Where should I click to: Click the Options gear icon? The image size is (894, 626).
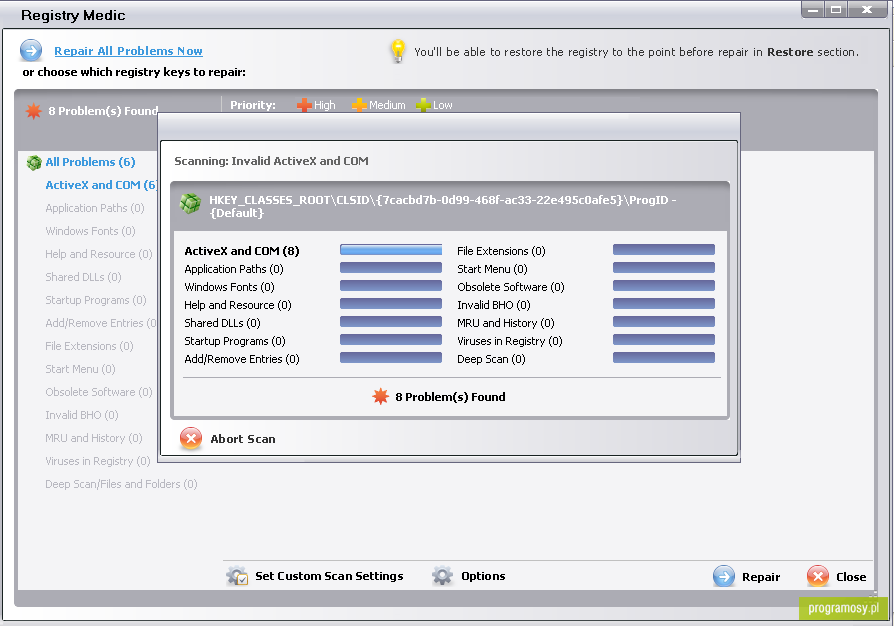442,576
